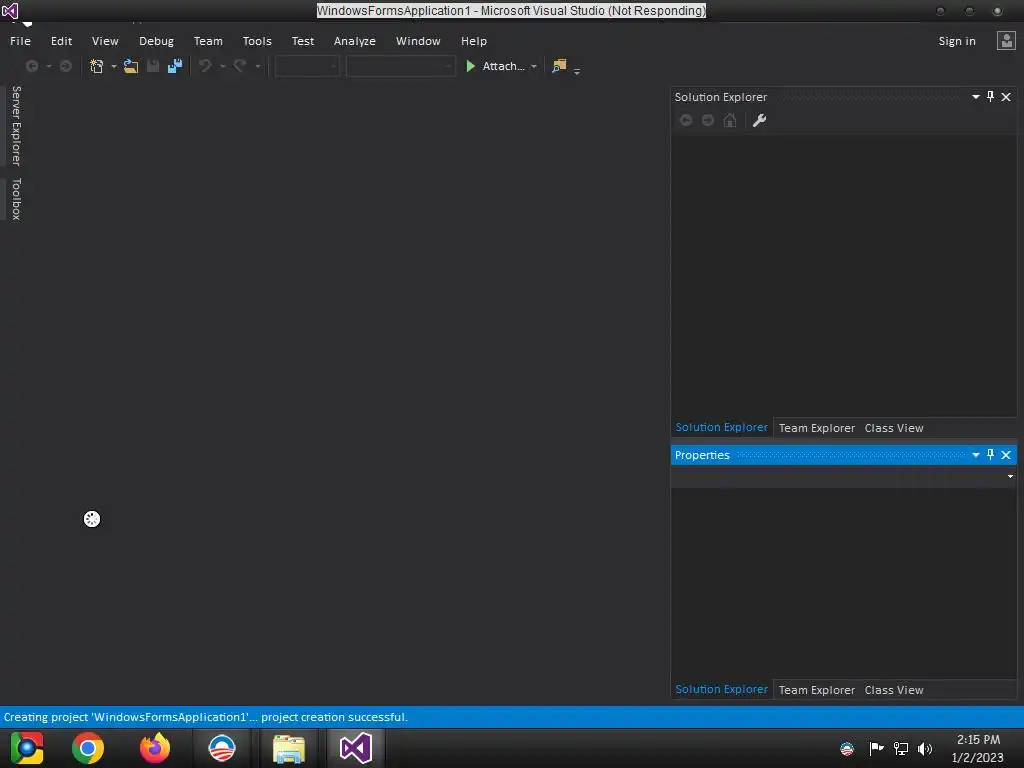Open the Tools menu

click(x=257, y=41)
